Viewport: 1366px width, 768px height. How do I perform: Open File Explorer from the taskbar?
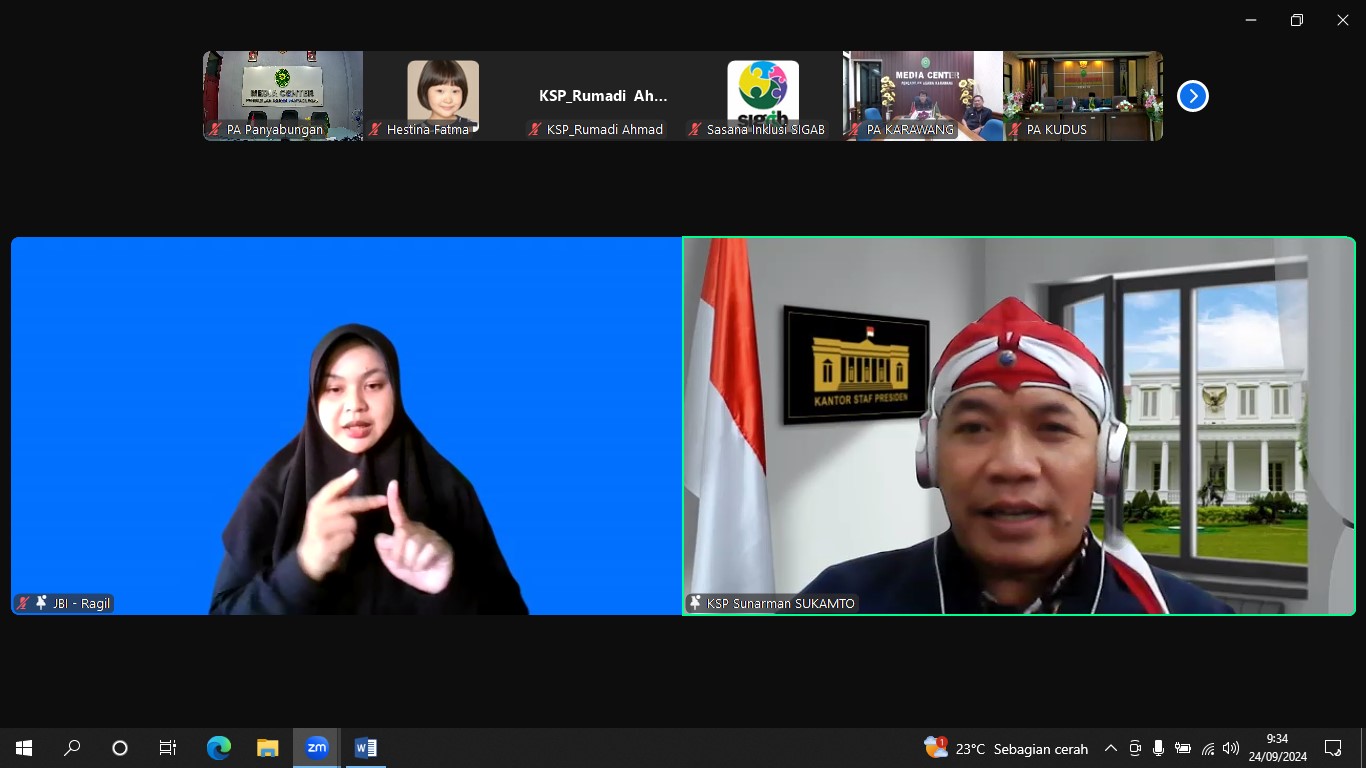coord(267,747)
